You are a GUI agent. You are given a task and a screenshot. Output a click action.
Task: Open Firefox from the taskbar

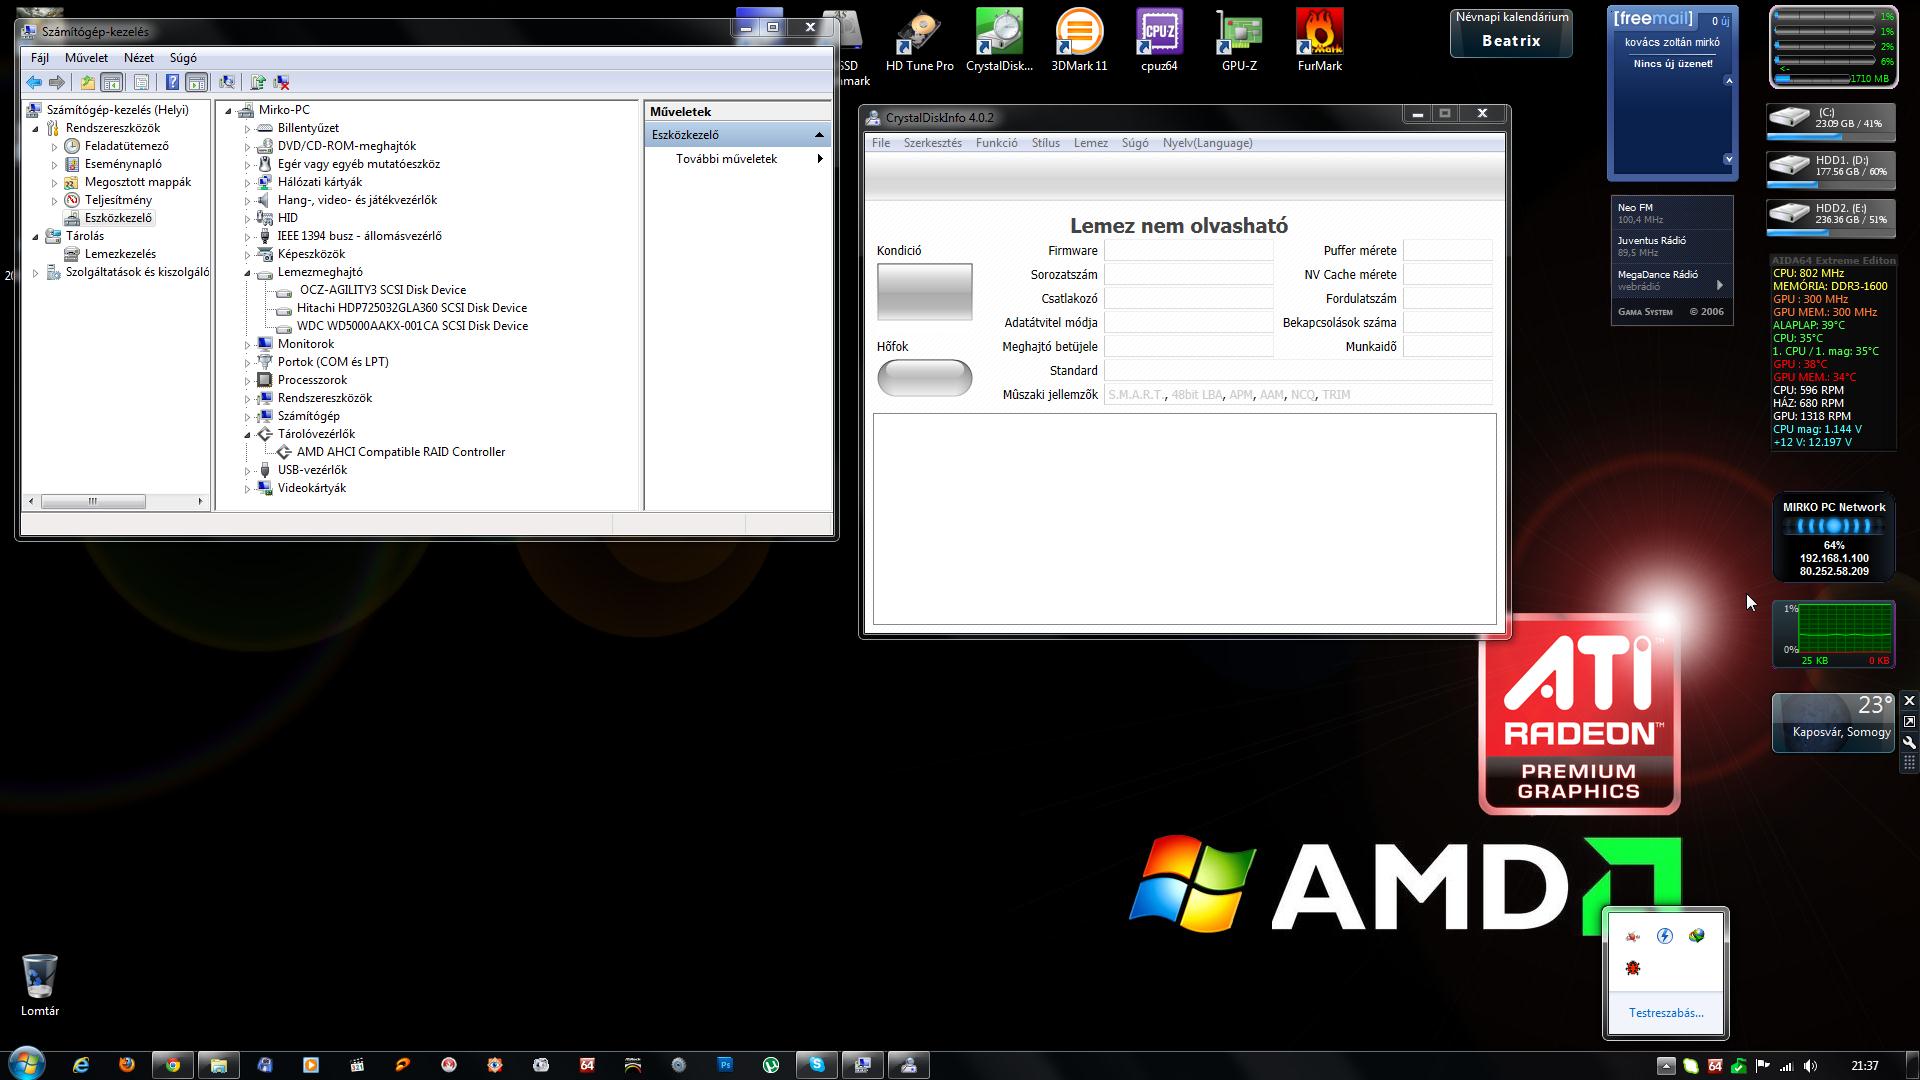[x=127, y=1065]
